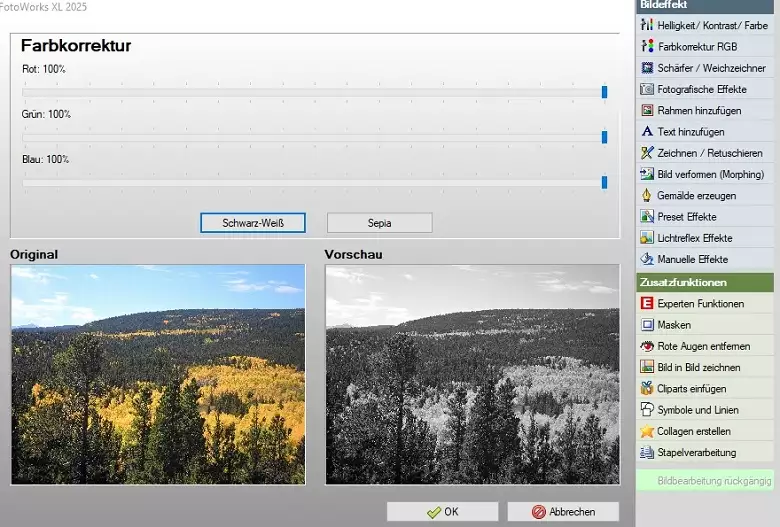
Task: Click the Masken icon
Action: point(647,324)
